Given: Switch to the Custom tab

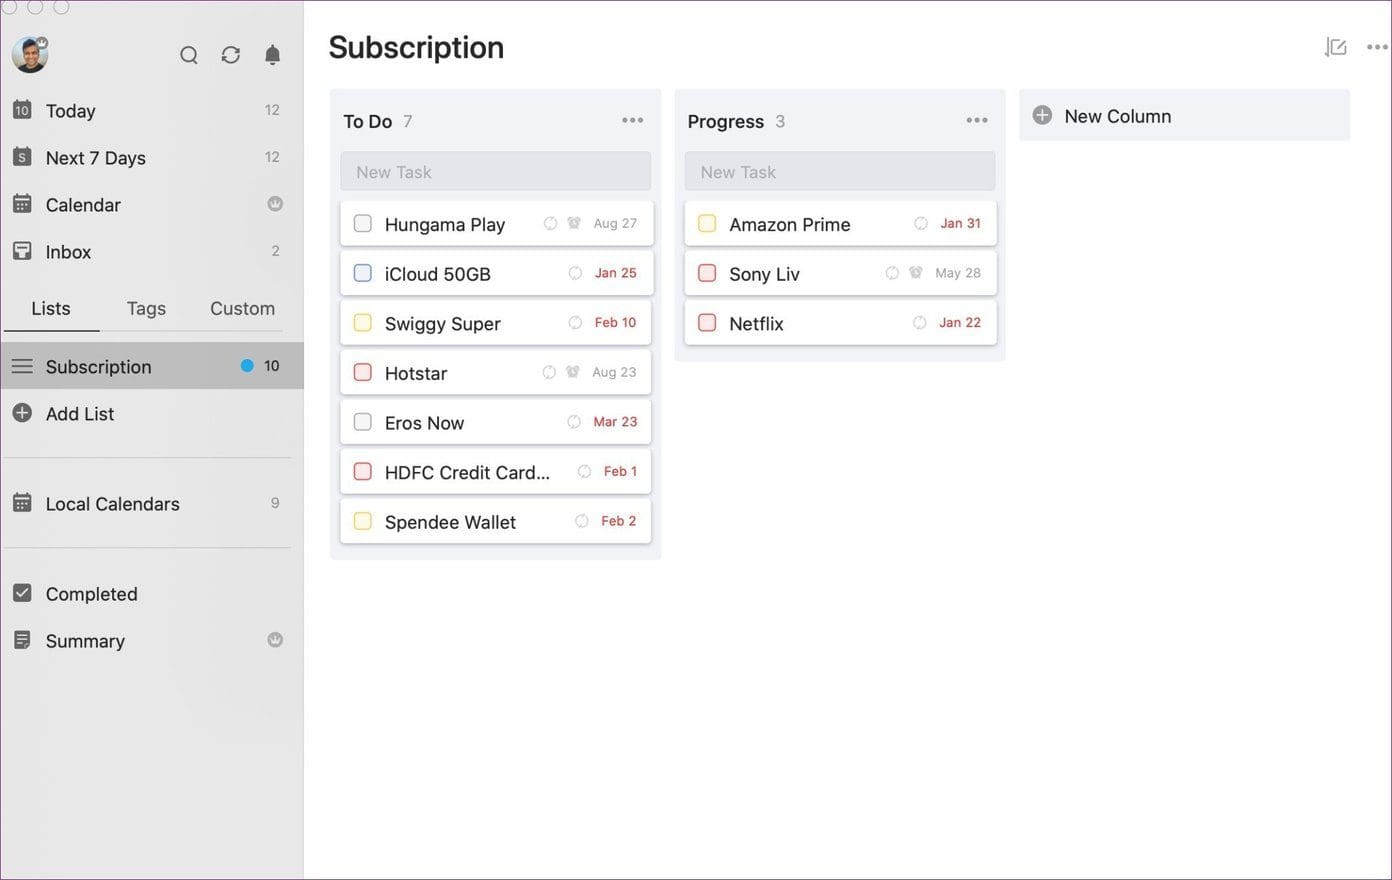Looking at the screenshot, I should 242,308.
